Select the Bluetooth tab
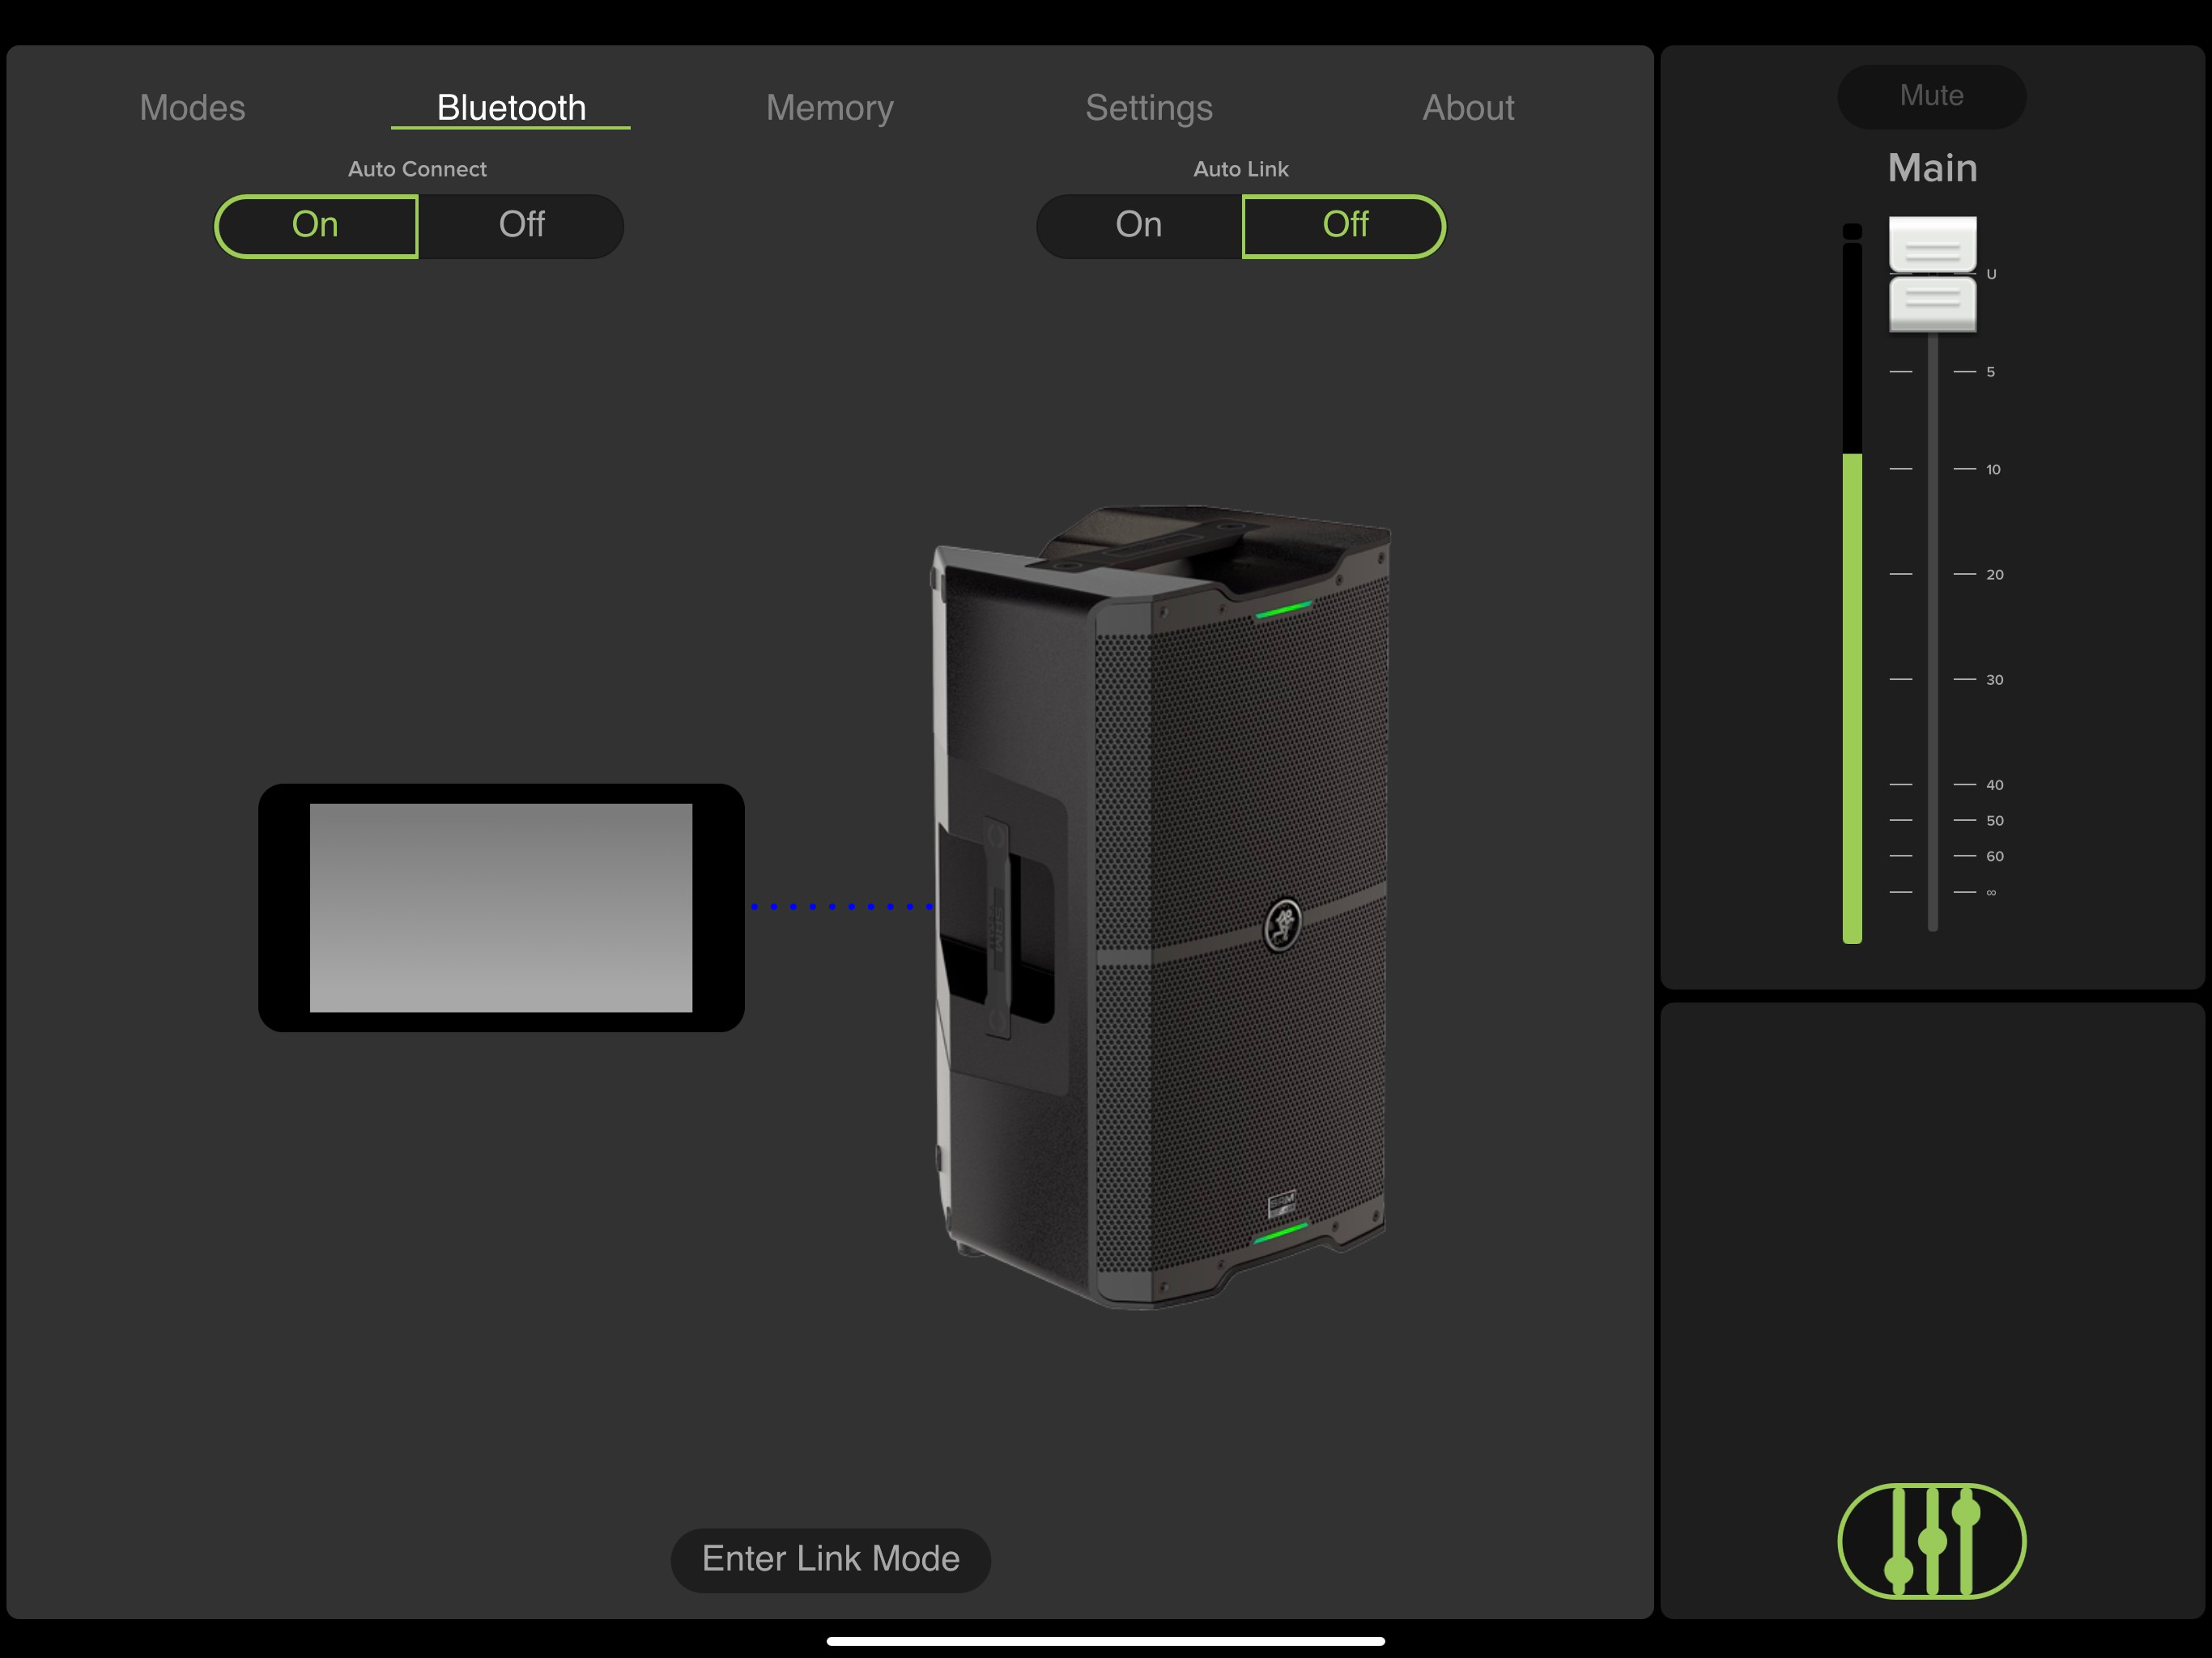 pos(511,108)
